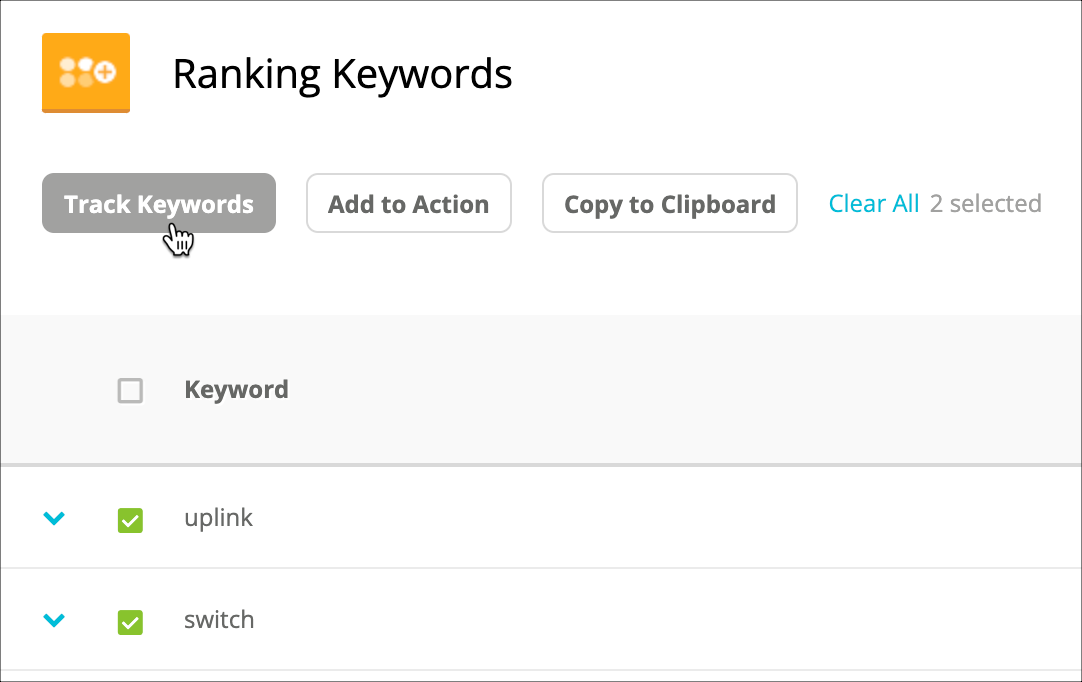The image size is (1082, 682).
Task: Click empty space in the switch row
Action: (650, 620)
